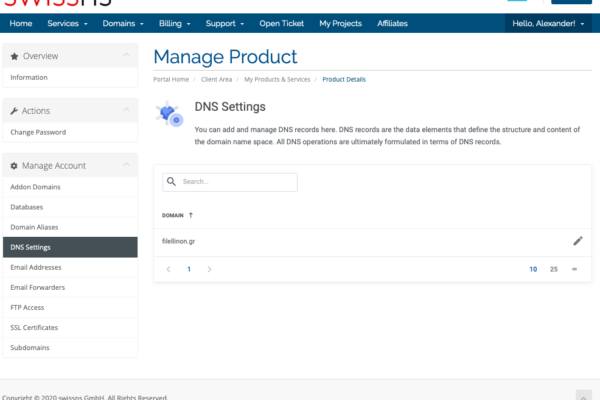The height and width of the screenshot is (400, 600).
Task: Click the scroll-to-top arrow in footer
Action: point(583,395)
